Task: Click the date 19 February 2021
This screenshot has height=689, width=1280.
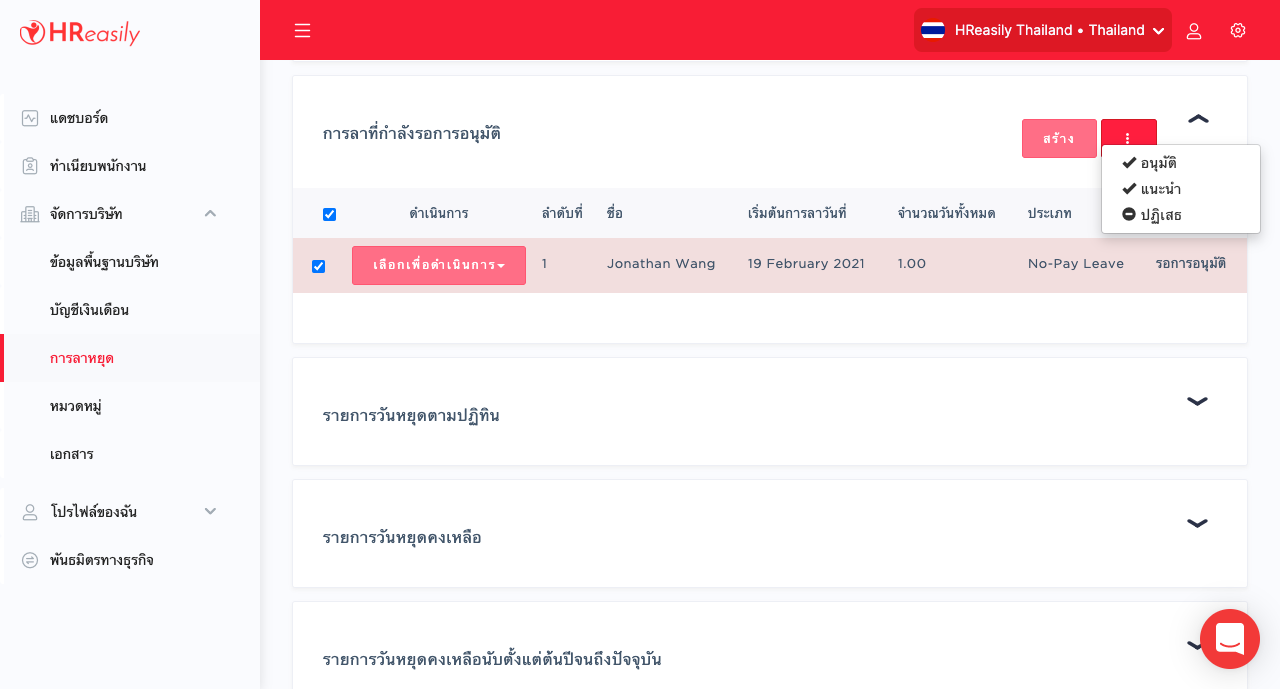Action: pyautogui.click(x=806, y=264)
